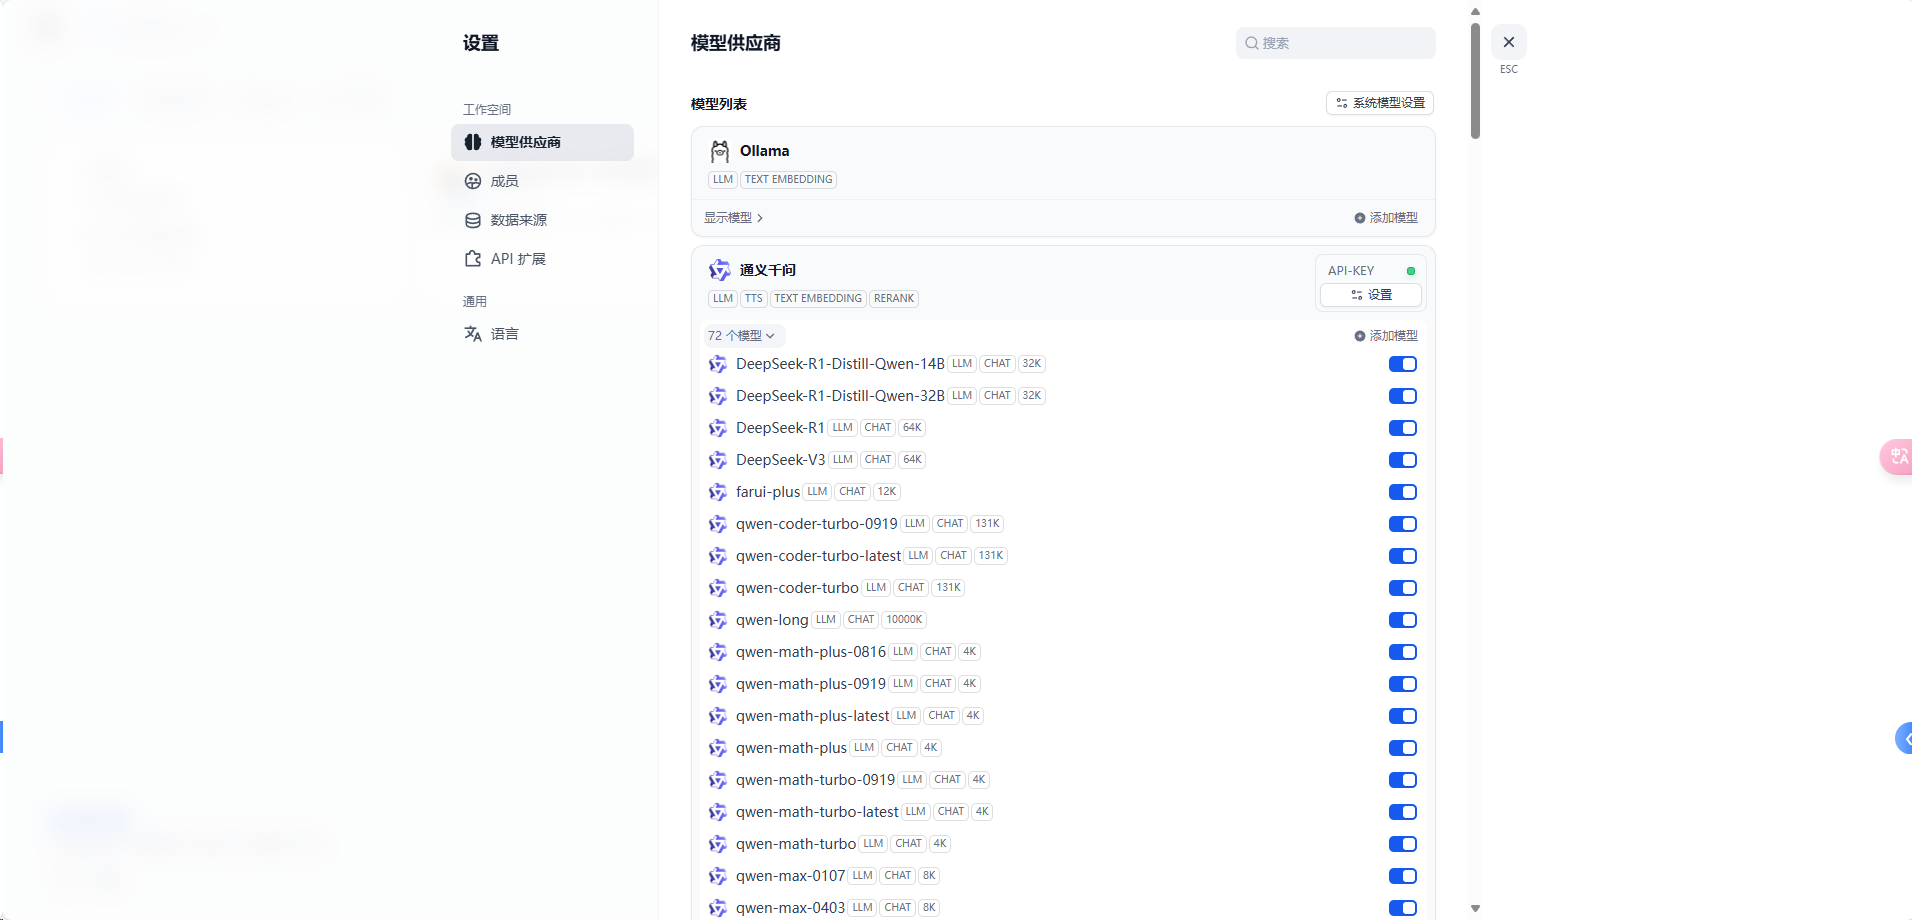Open 系统模型设置 button
The height and width of the screenshot is (920, 1912).
pyautogui.click(x=1380, y=103)
